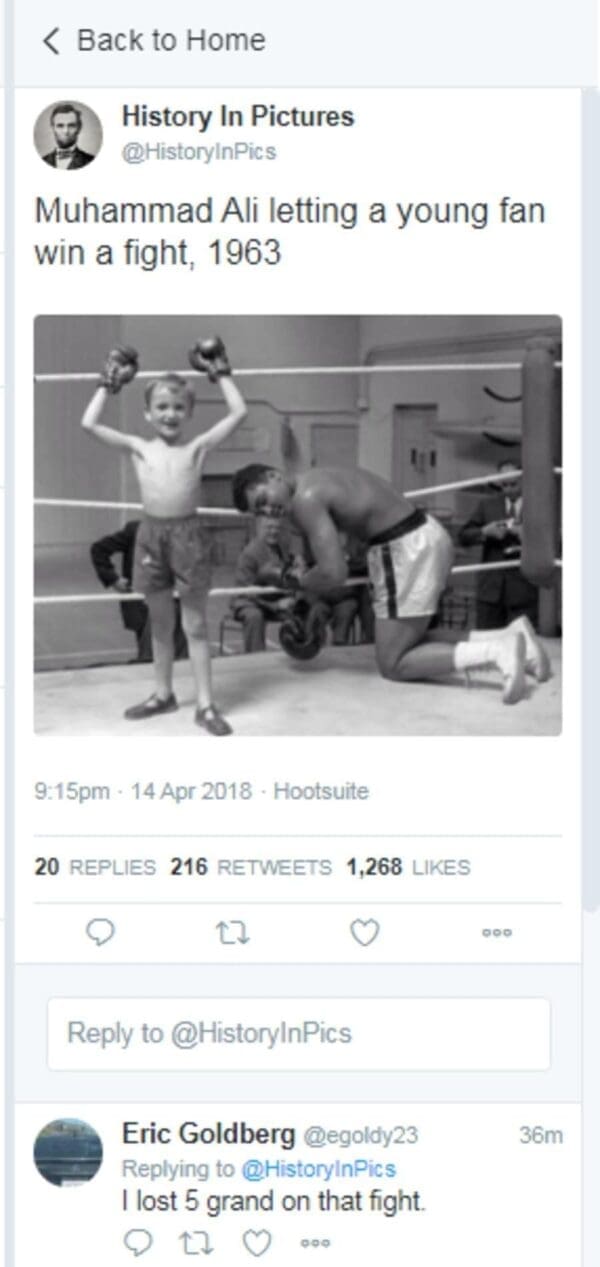600x1267 pixels.
Task: Click the blue @HistoryInPics mention in reply
Action: tap(320, 1168)
